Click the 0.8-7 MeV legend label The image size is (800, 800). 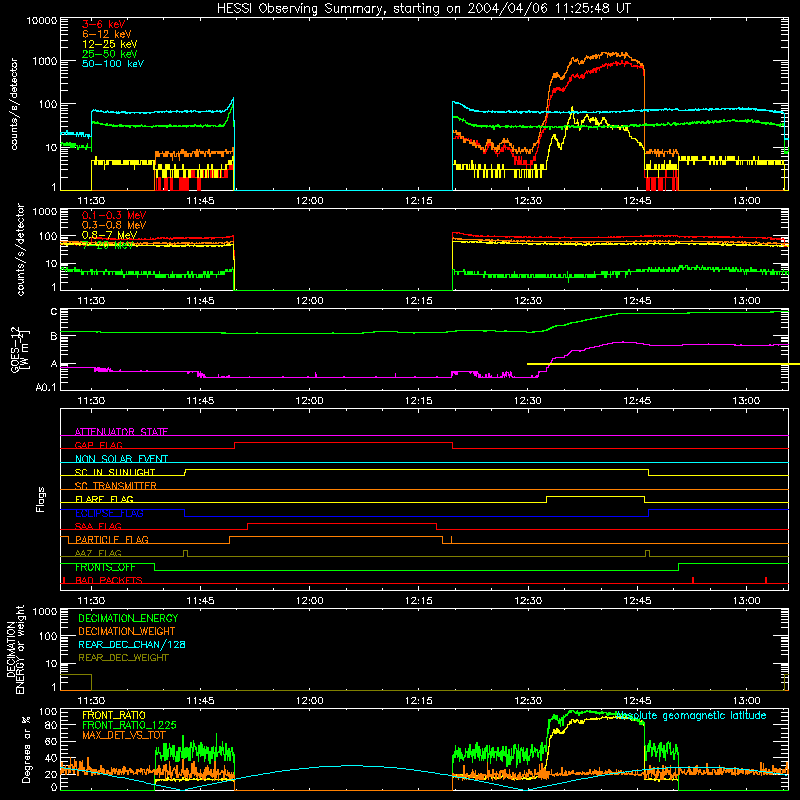point(109,235)
